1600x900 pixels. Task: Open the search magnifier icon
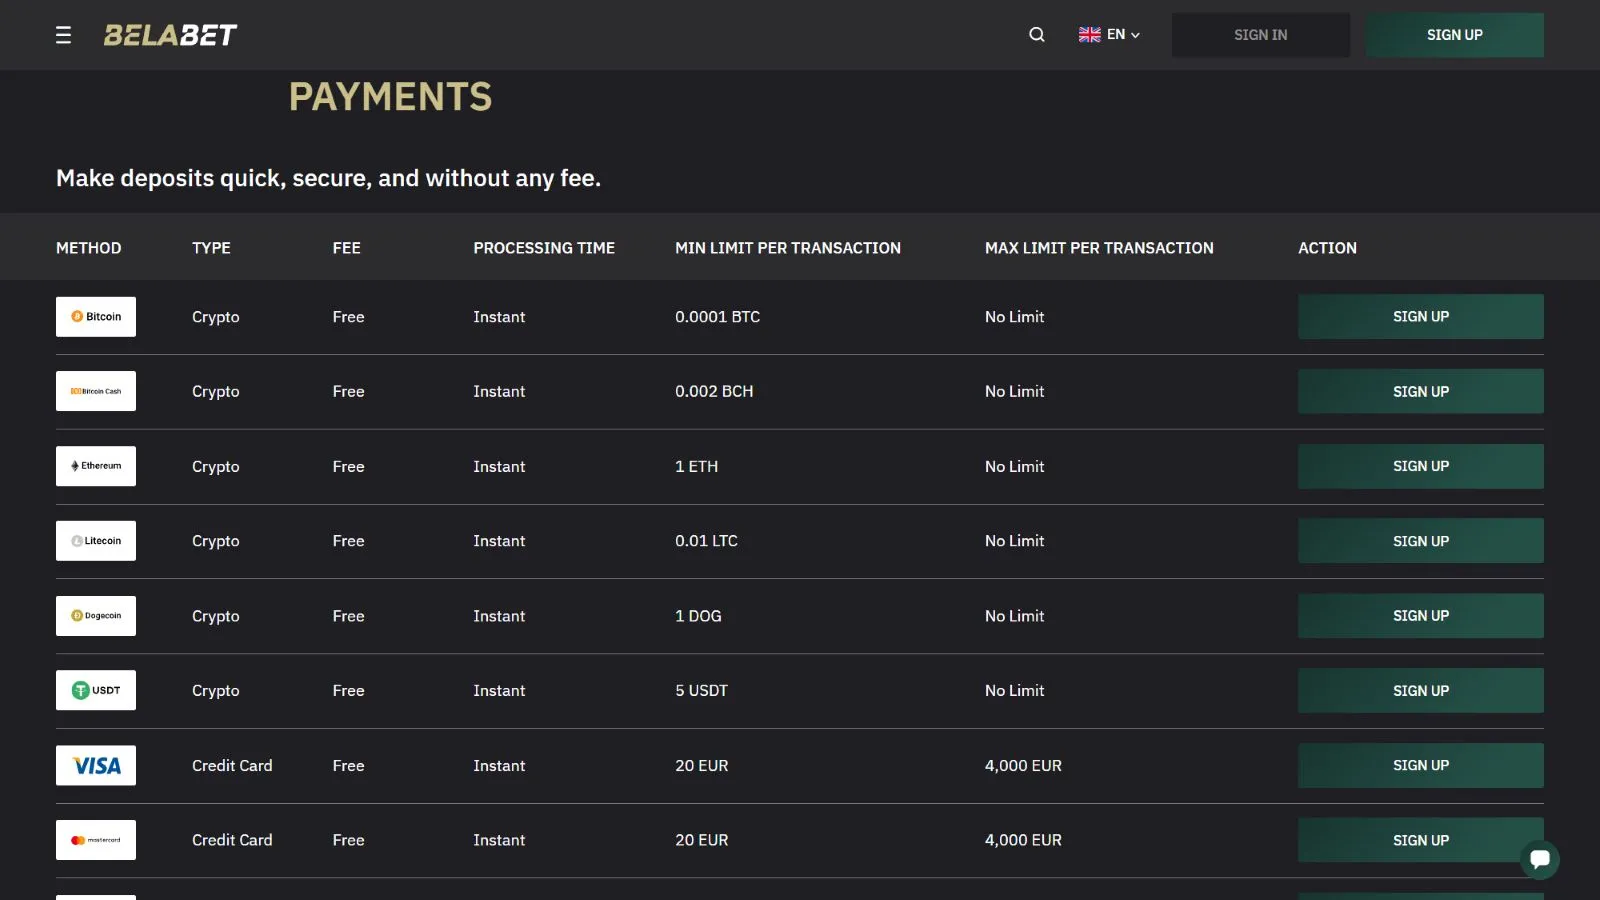[1037, 35]
